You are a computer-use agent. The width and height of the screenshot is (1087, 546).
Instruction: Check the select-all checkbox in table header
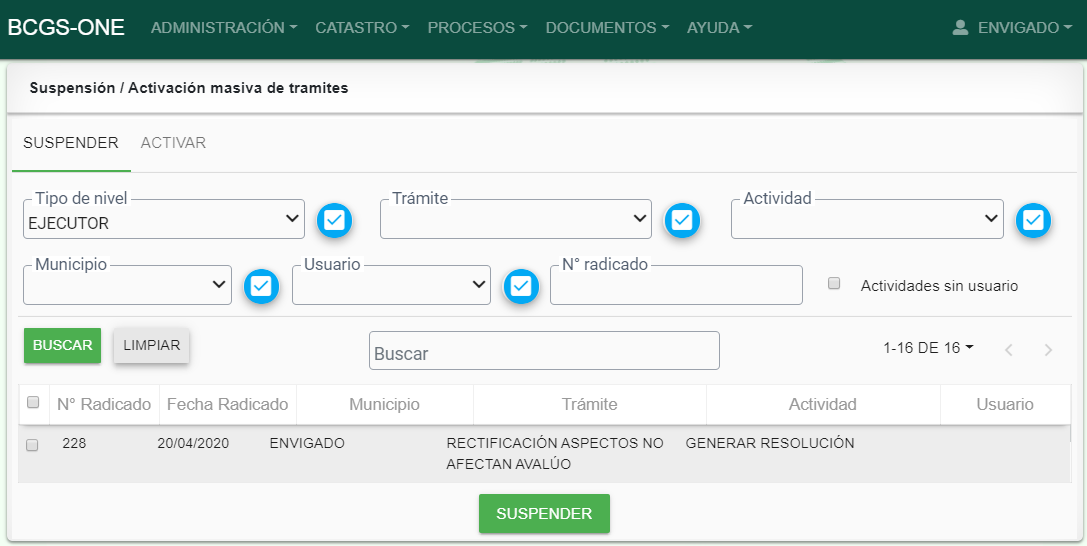[33, 403]
